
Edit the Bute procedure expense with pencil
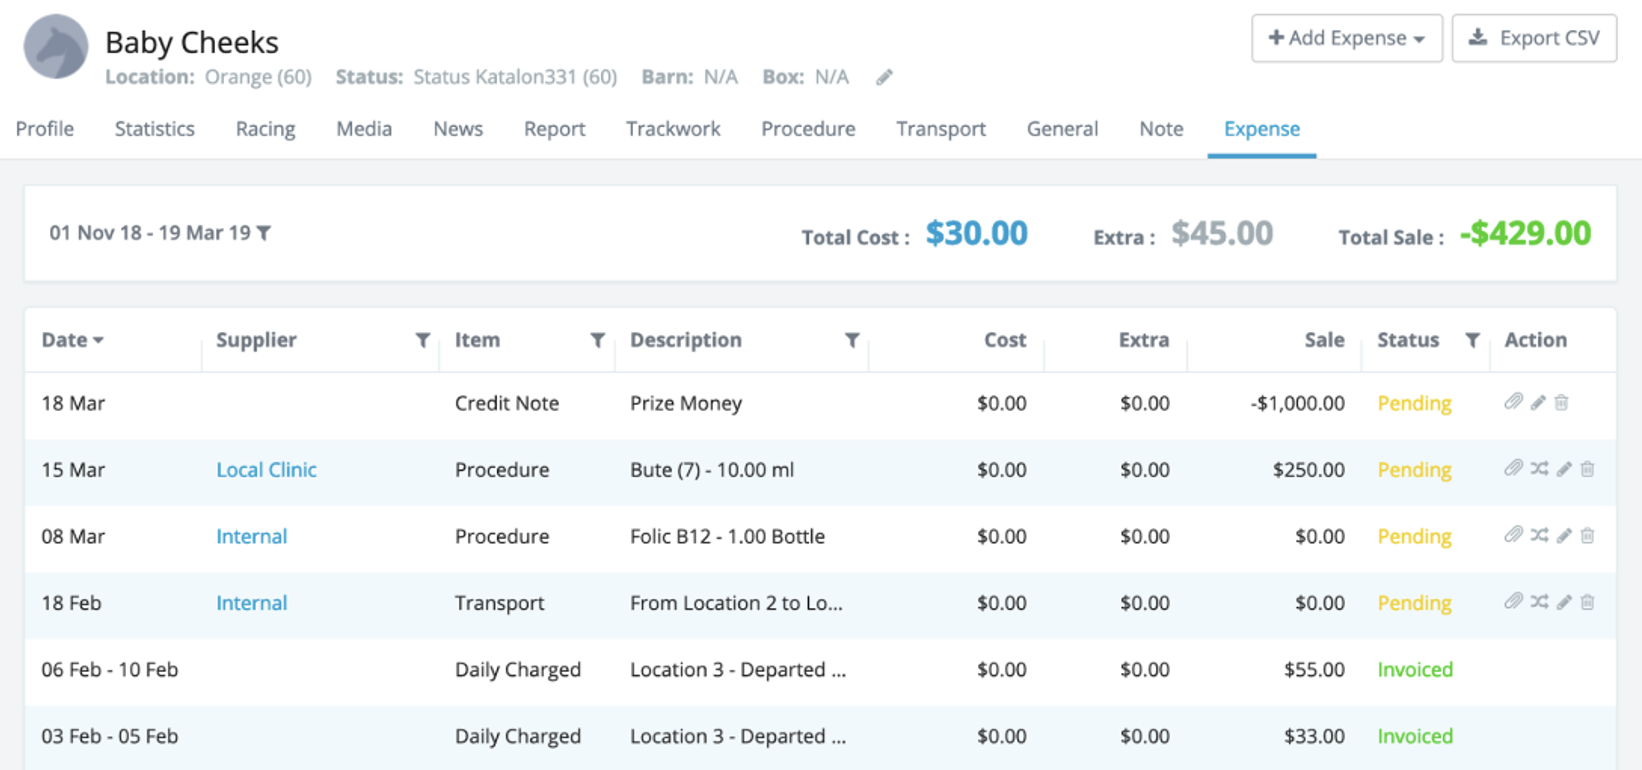pyautogui.click(x=1564, y=469)
